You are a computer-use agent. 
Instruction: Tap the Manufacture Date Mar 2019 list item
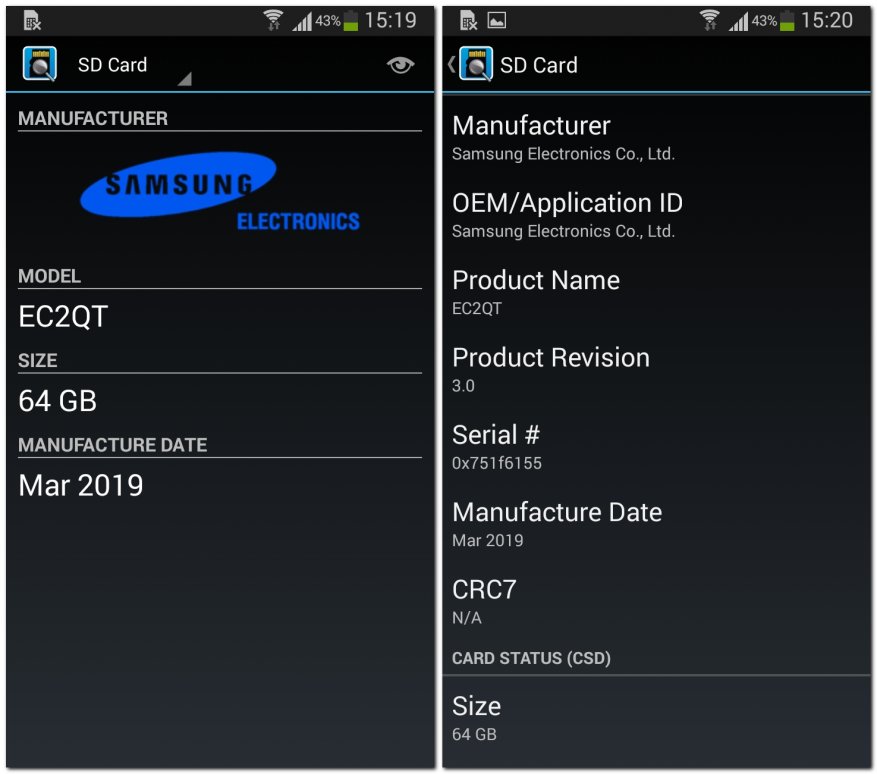pos(657,525)
